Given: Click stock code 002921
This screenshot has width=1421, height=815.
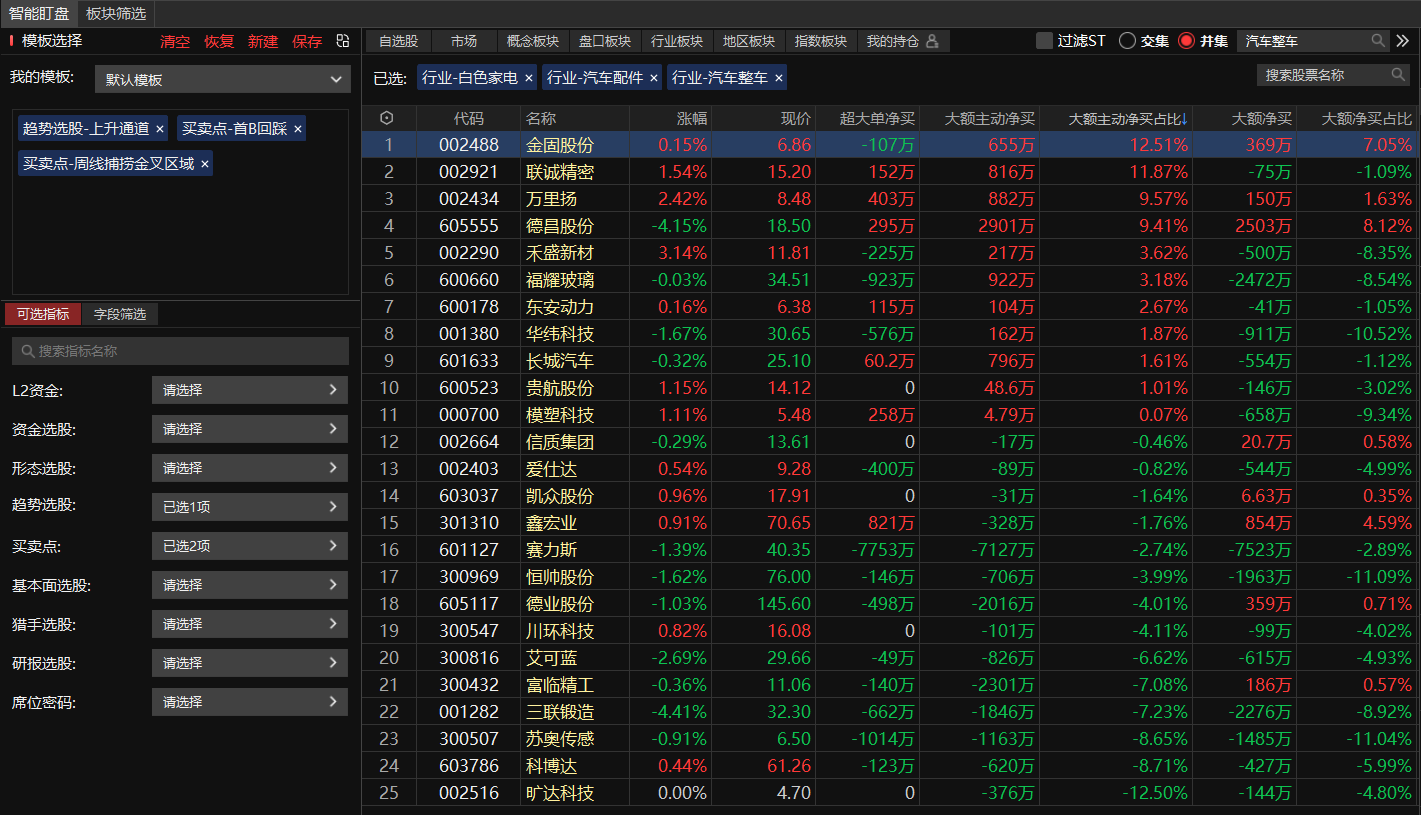Looking at the screenshot, I should 468,172.
